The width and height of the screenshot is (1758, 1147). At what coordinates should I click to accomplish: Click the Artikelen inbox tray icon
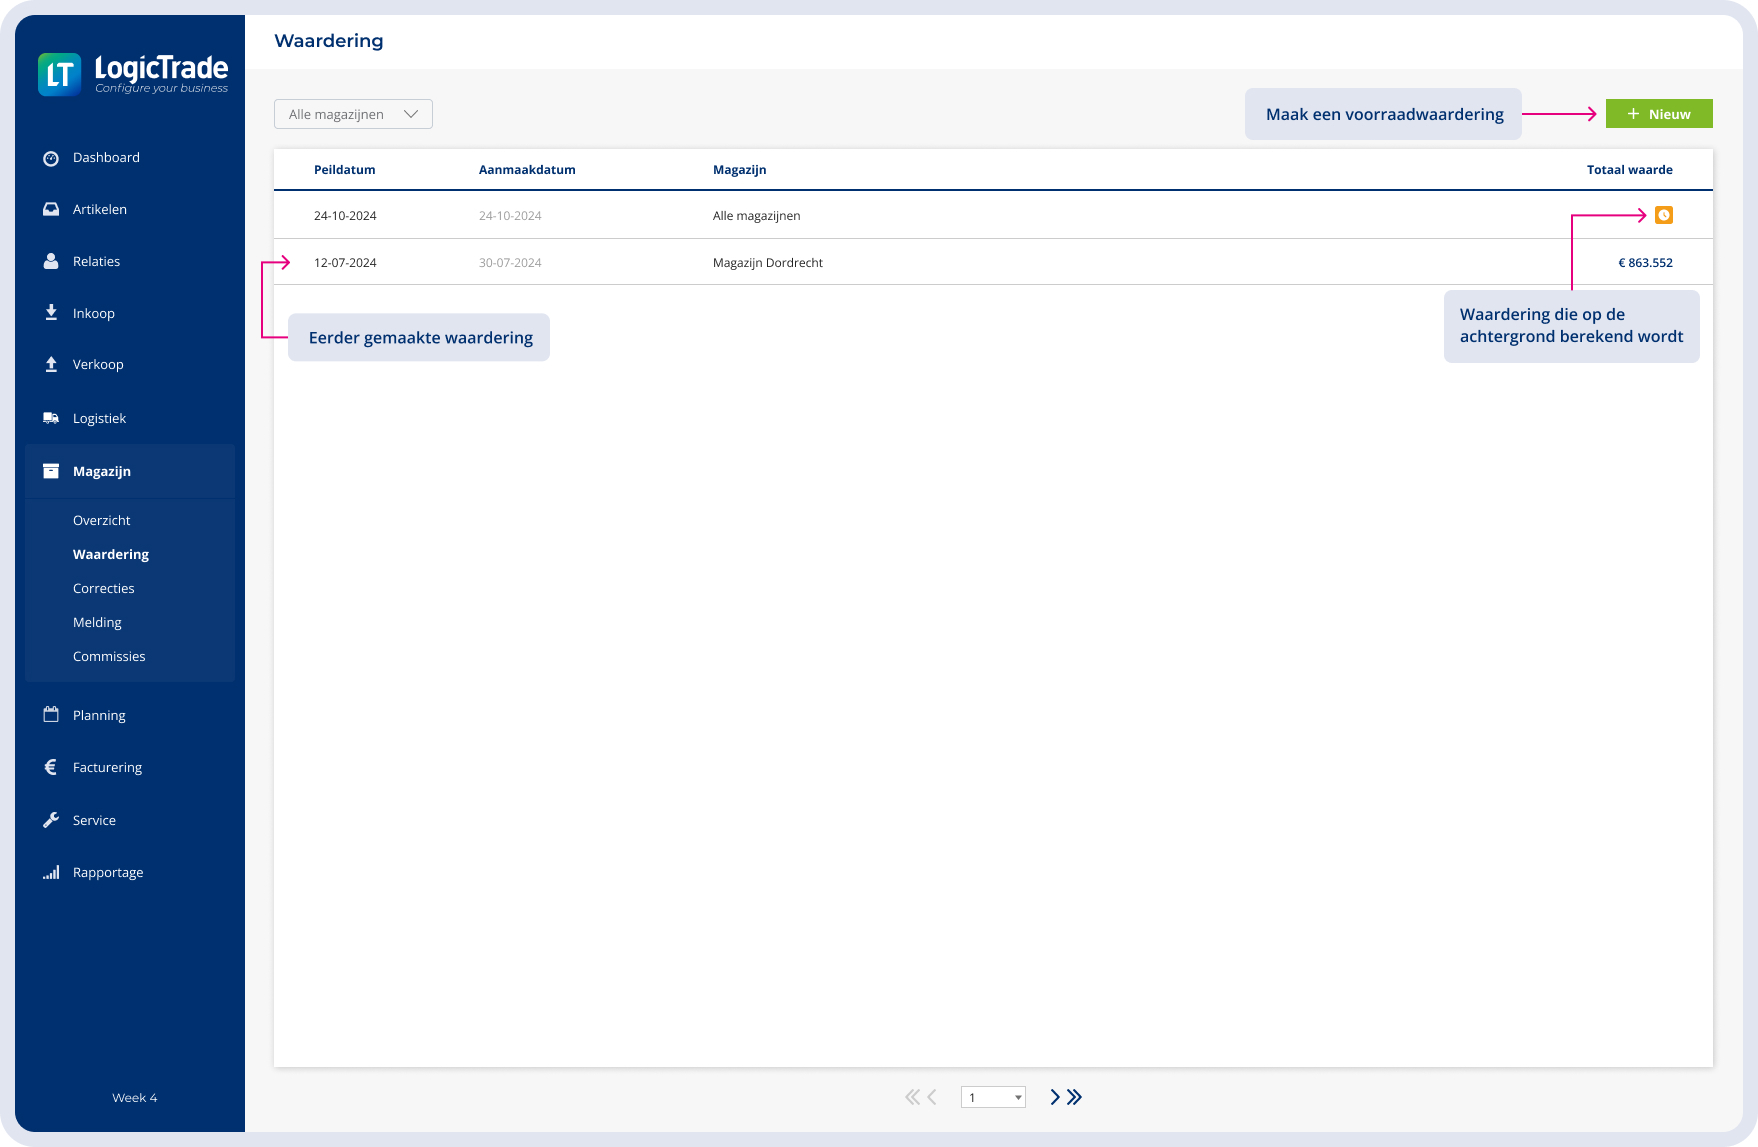51,209
